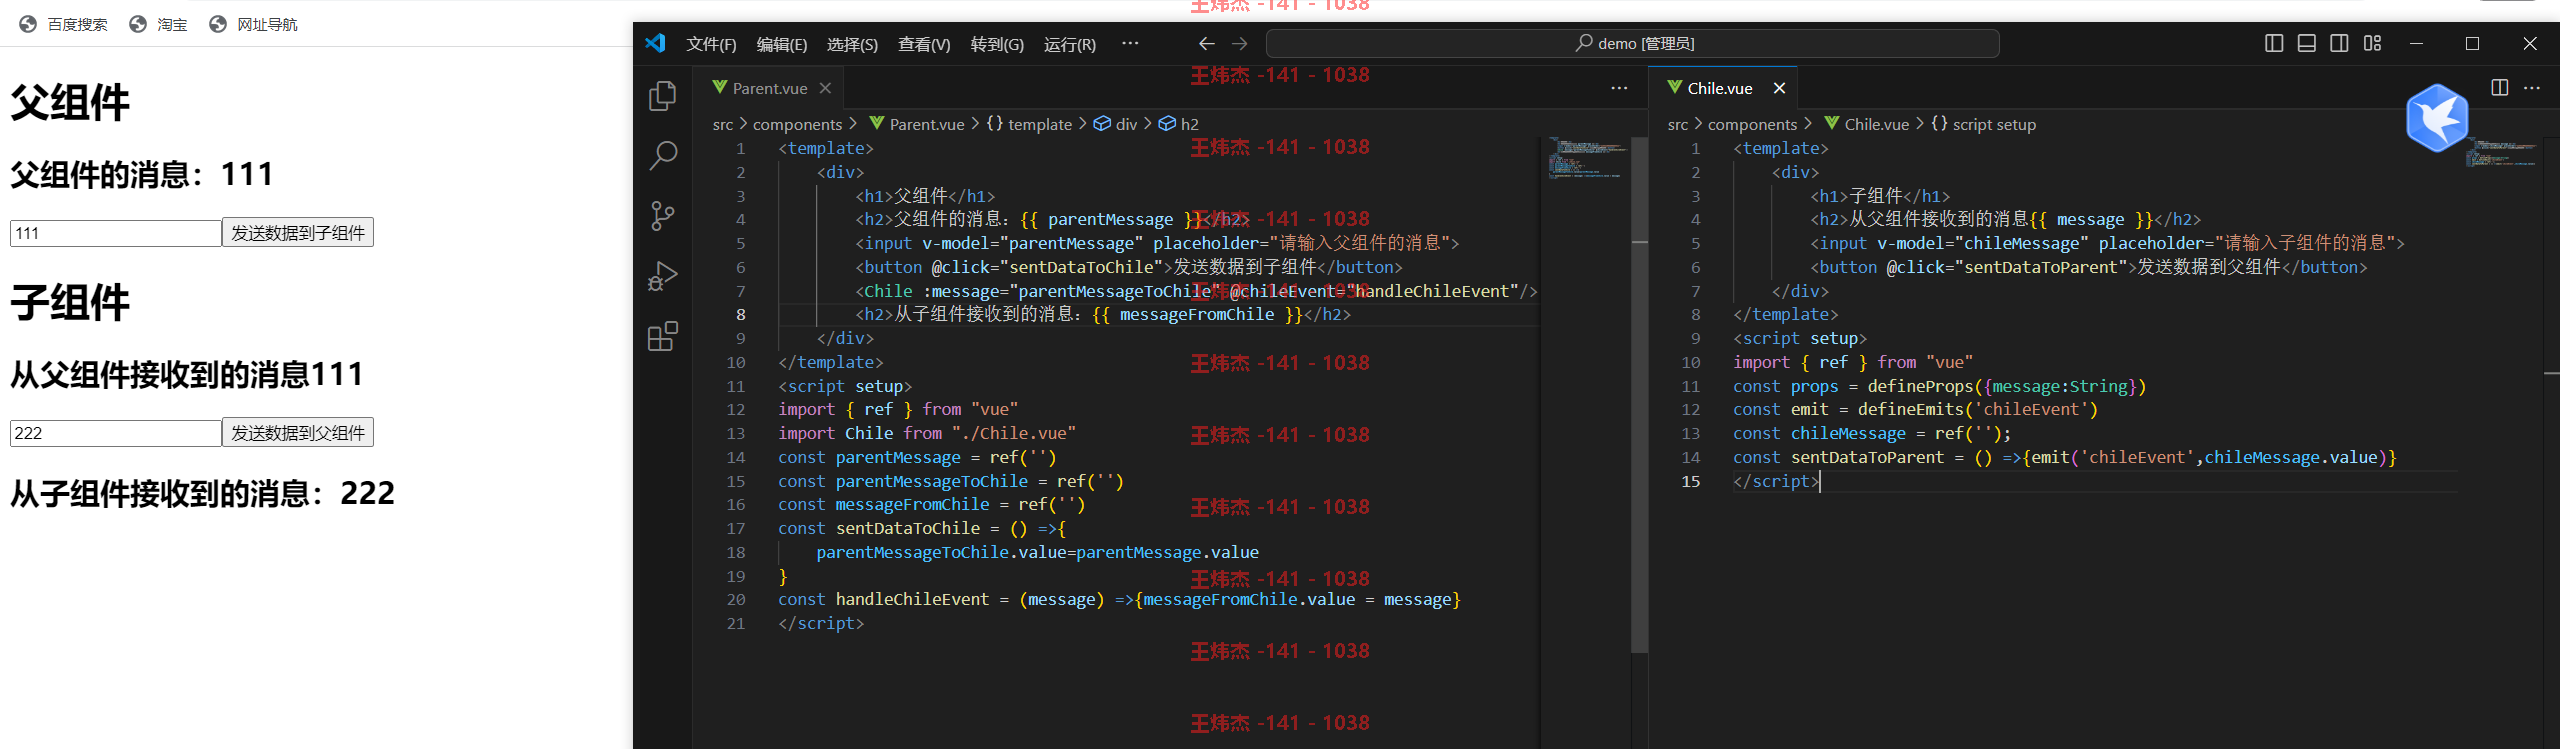Select src in Parent.vue breadcrumb

pos(723,124)
